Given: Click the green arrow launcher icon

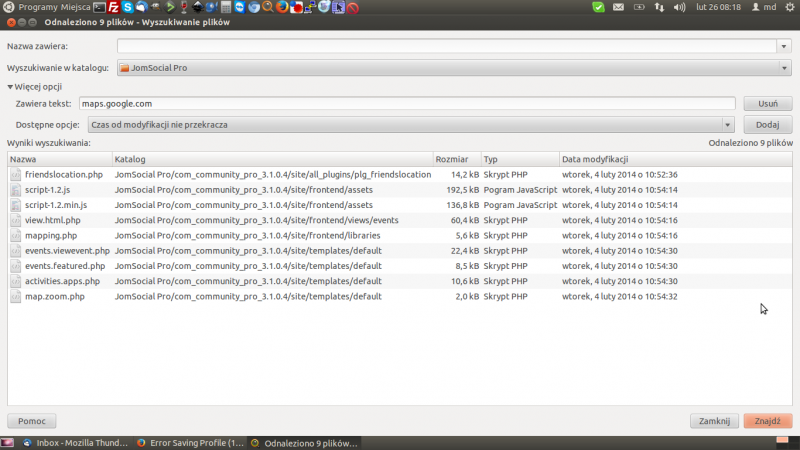Looking at the screenshot, I should pos(170,7).
